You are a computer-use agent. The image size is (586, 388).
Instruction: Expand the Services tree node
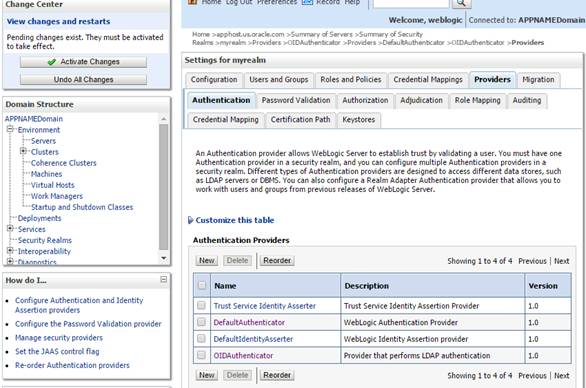(x=10, y=228)
